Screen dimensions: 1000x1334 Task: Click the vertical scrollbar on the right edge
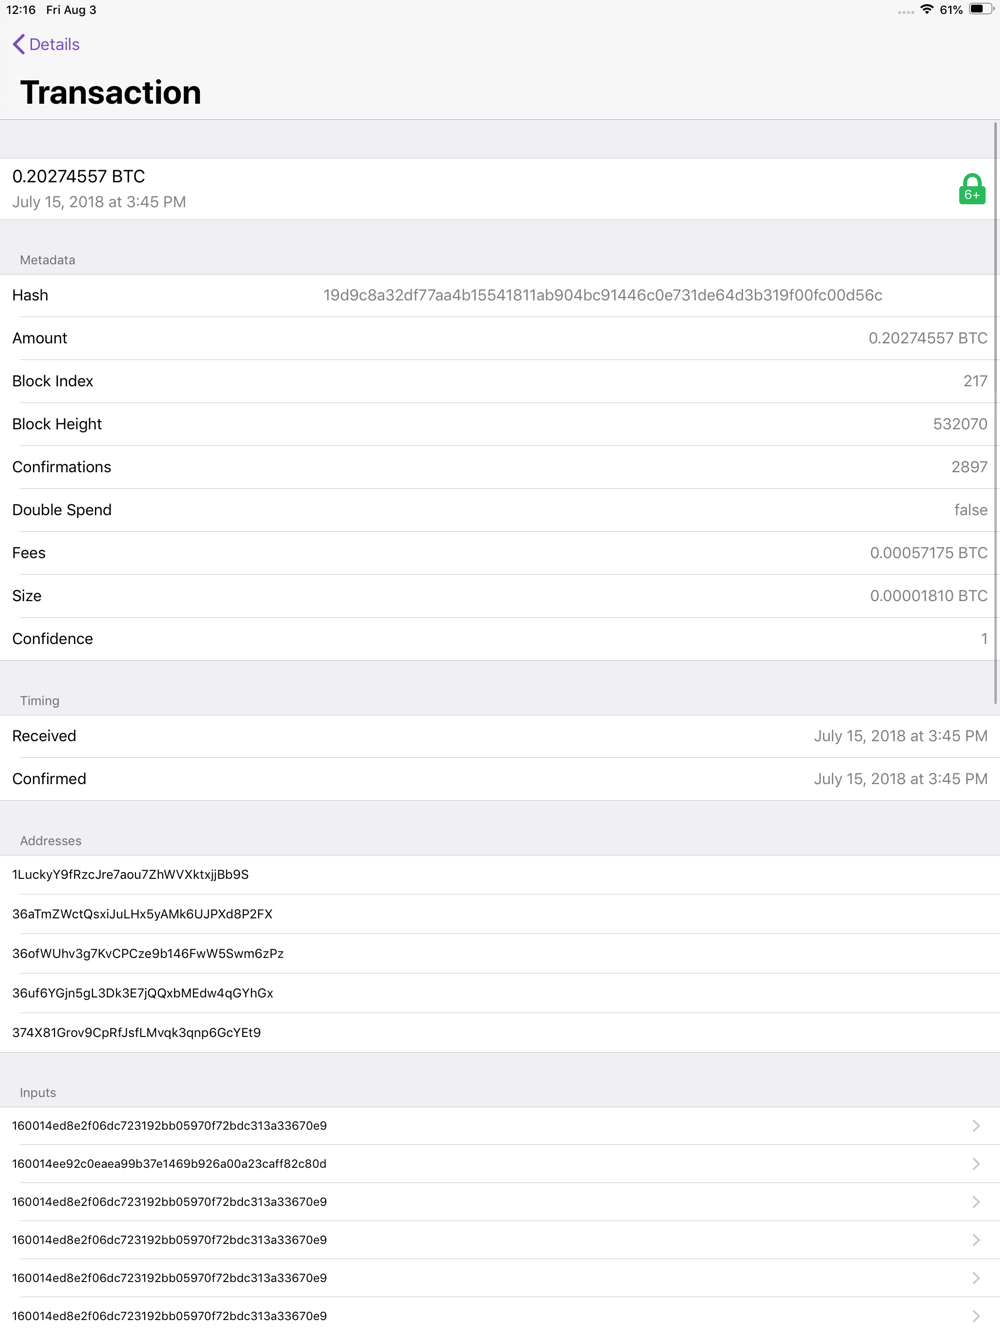996,412
